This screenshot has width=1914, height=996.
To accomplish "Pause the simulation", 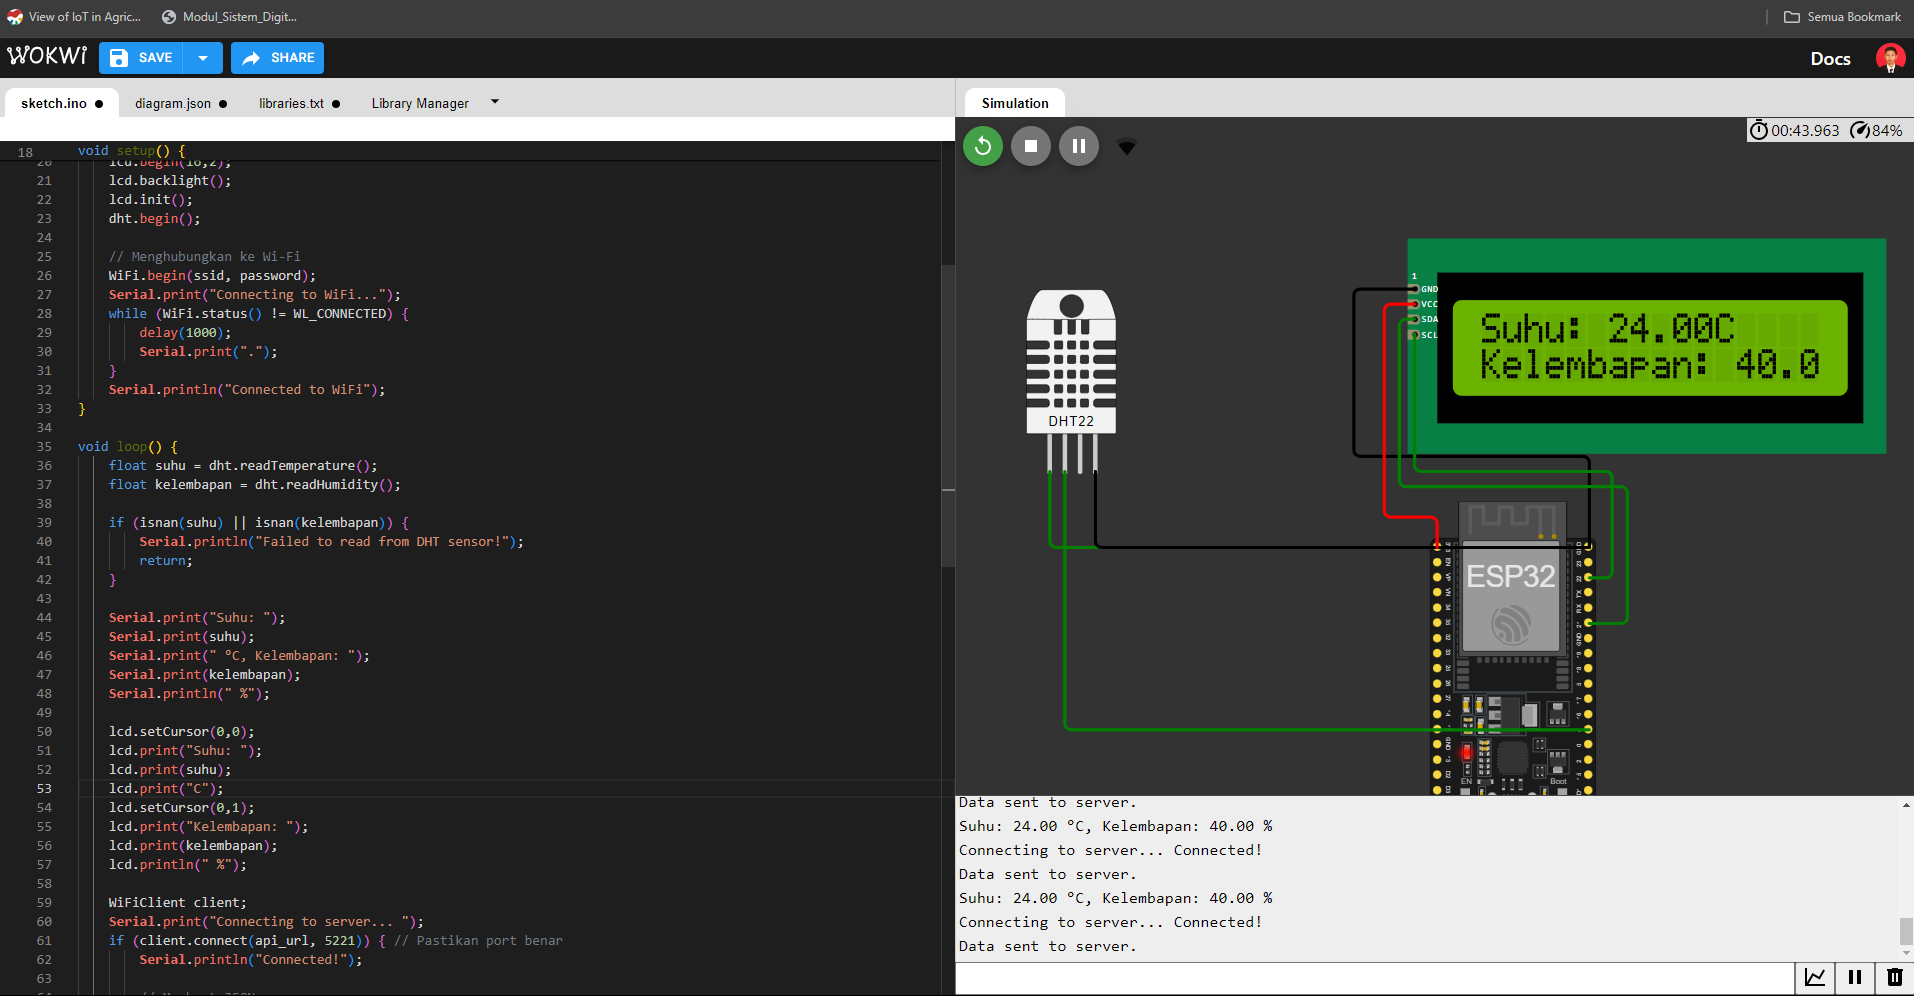I will pos(1079,146).
